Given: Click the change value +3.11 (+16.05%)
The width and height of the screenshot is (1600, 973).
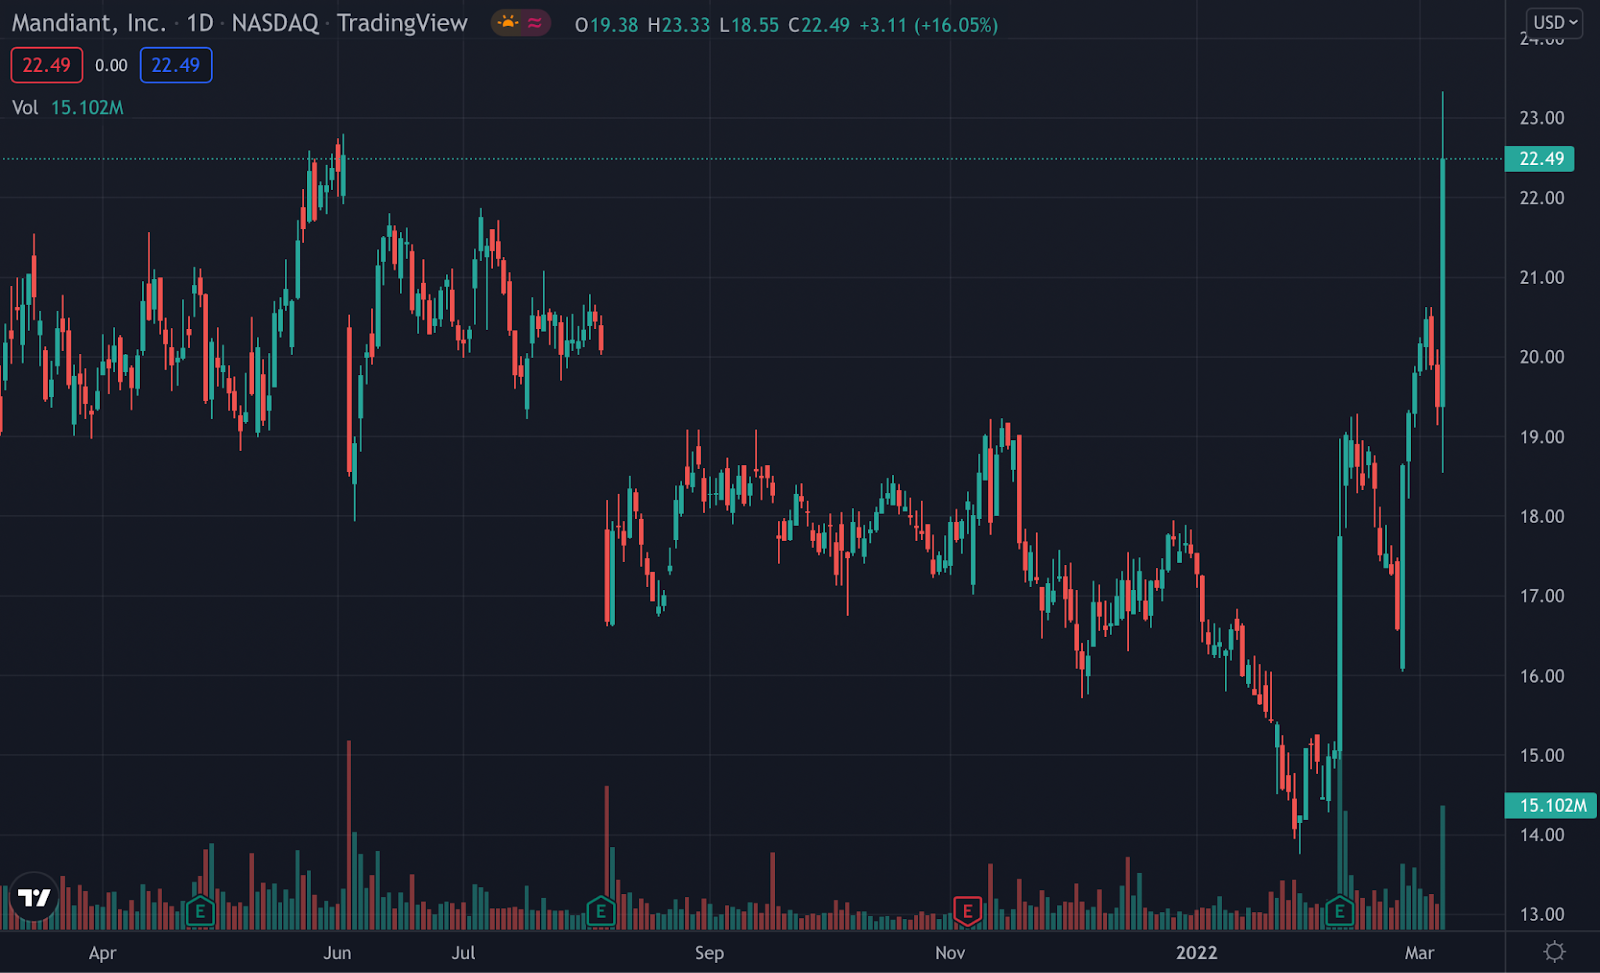Looking at the screenshot, I should (928, 25).
